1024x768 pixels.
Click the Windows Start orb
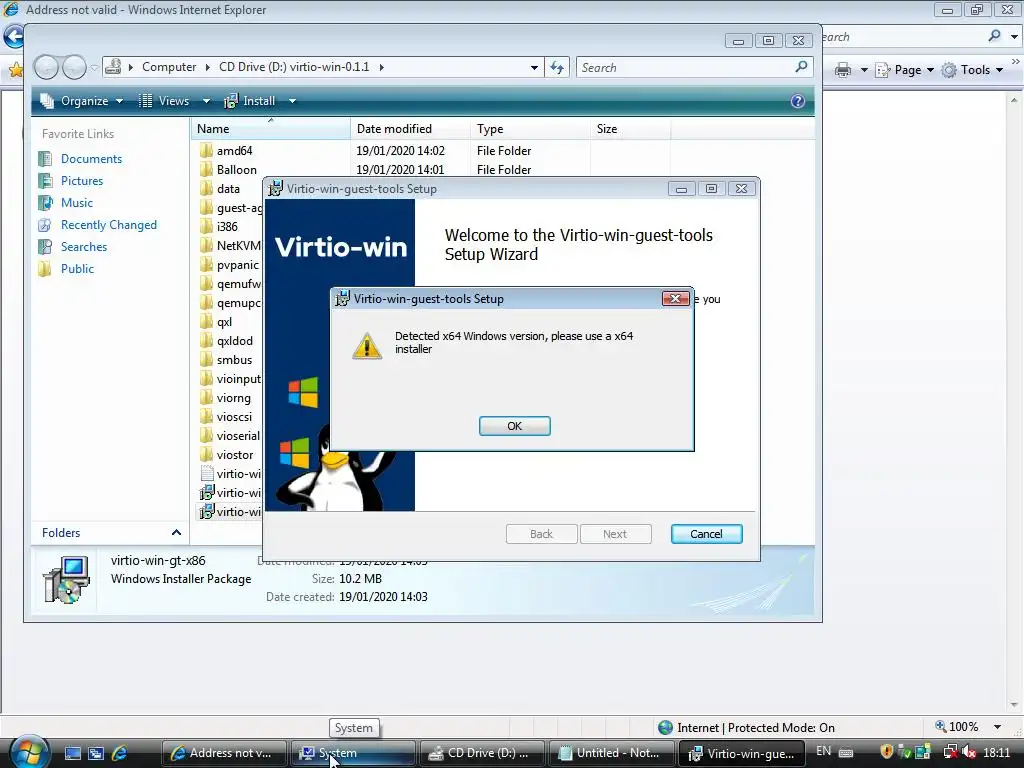(27, 752)
